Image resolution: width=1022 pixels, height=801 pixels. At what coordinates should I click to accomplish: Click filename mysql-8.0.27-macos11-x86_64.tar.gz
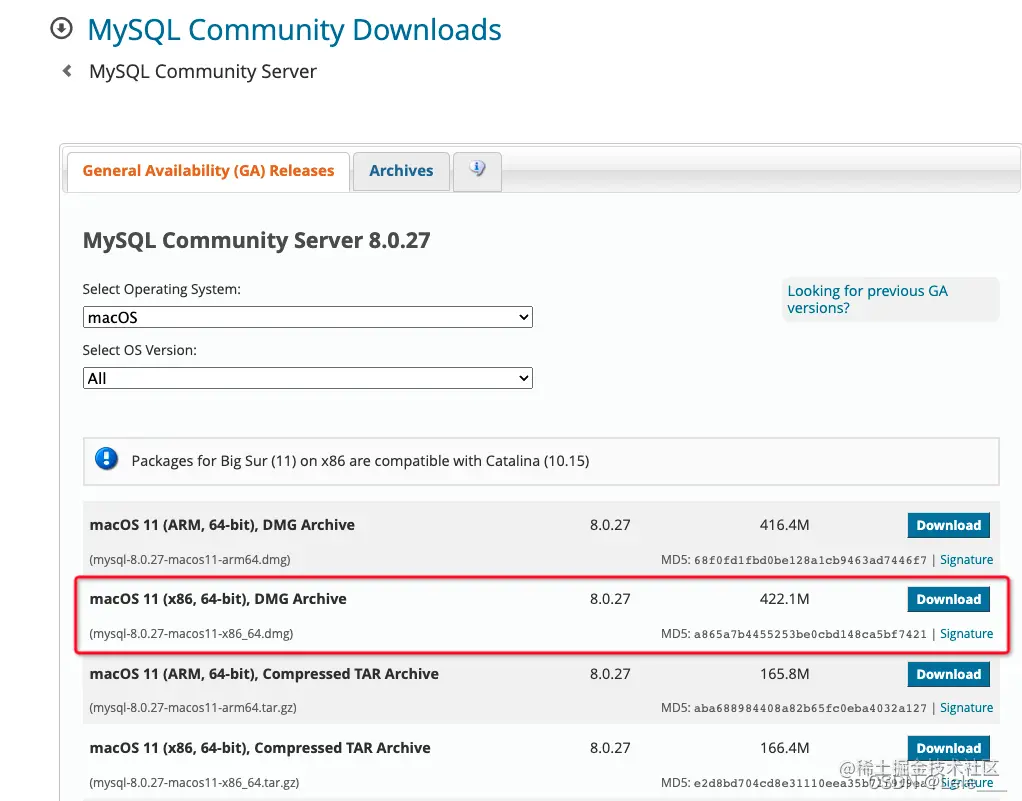coord(194,782)
